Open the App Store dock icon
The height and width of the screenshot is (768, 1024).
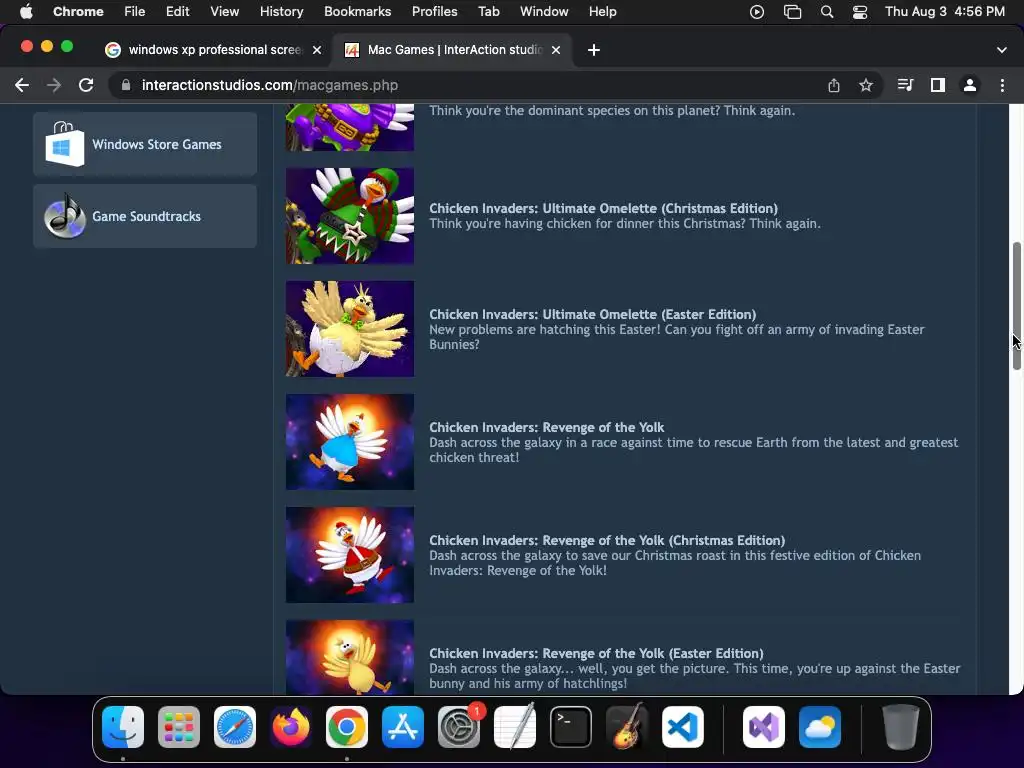(x=403, y=727)
